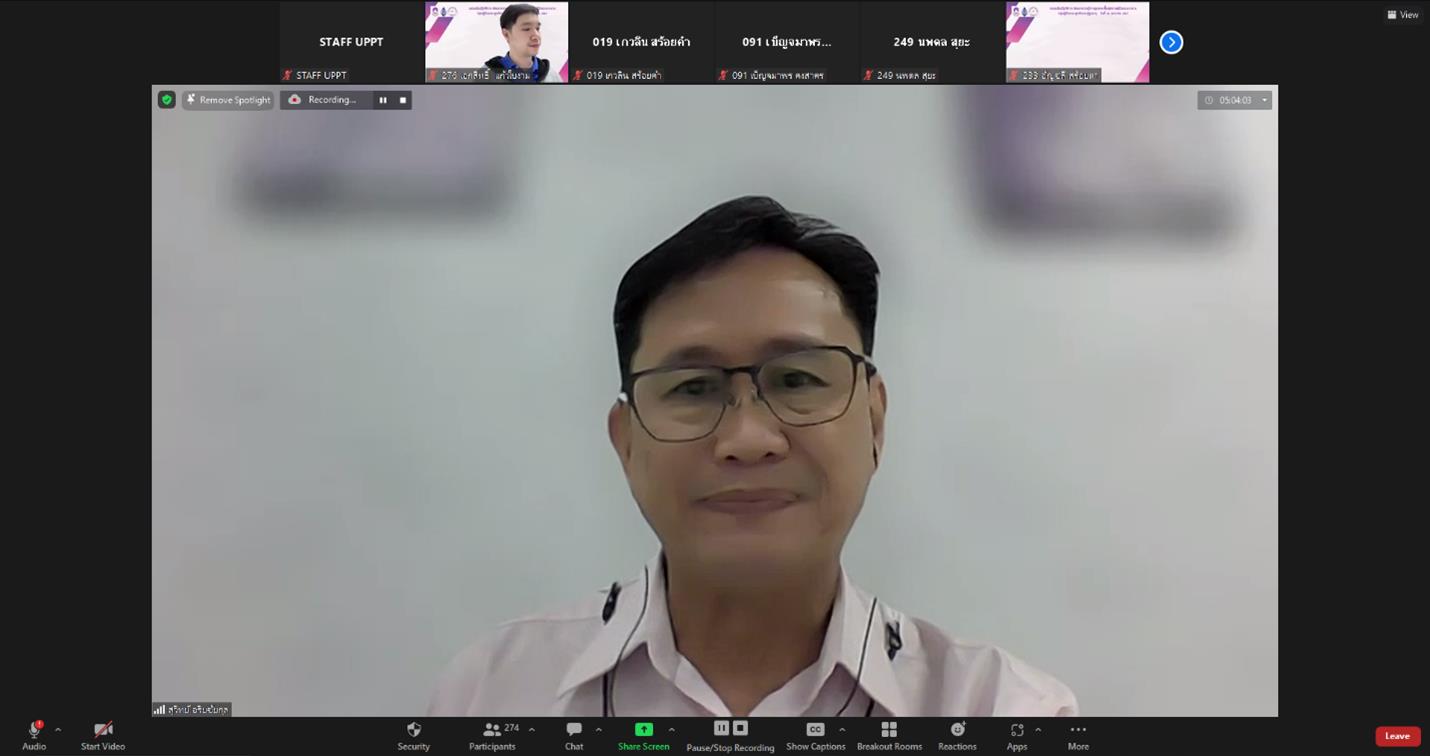1430x756 pixels.
Task: Open the View layout menu
Action: pos(1402,15)
